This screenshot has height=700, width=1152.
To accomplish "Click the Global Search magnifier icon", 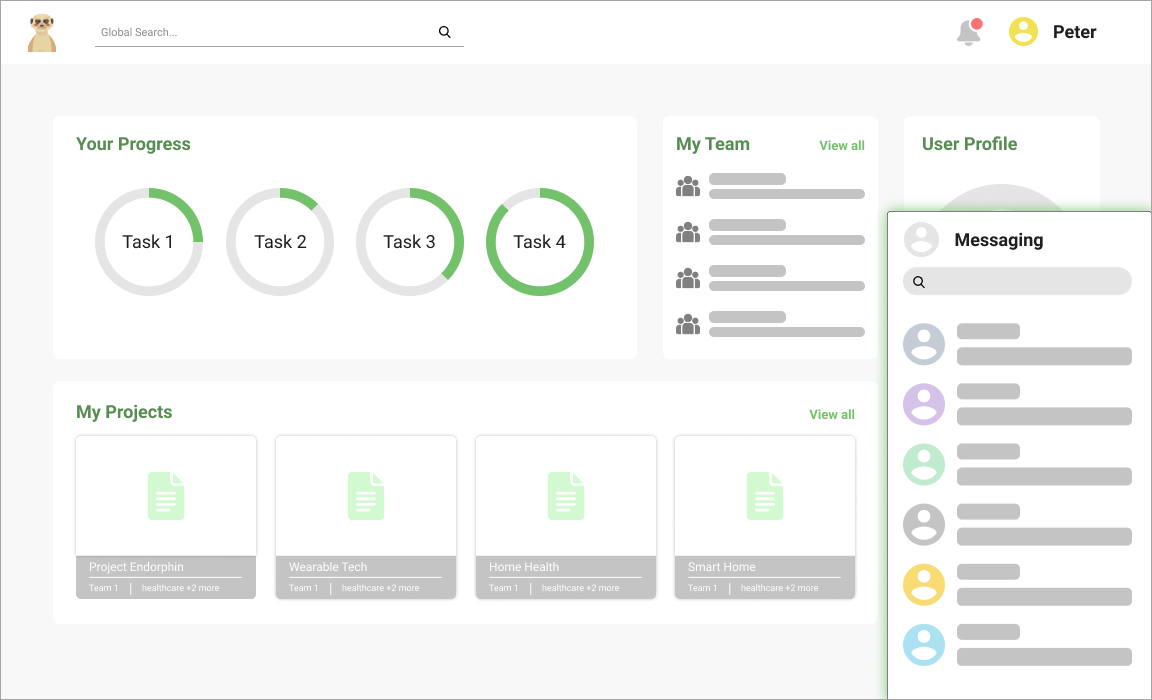I will tap(445, 32).
